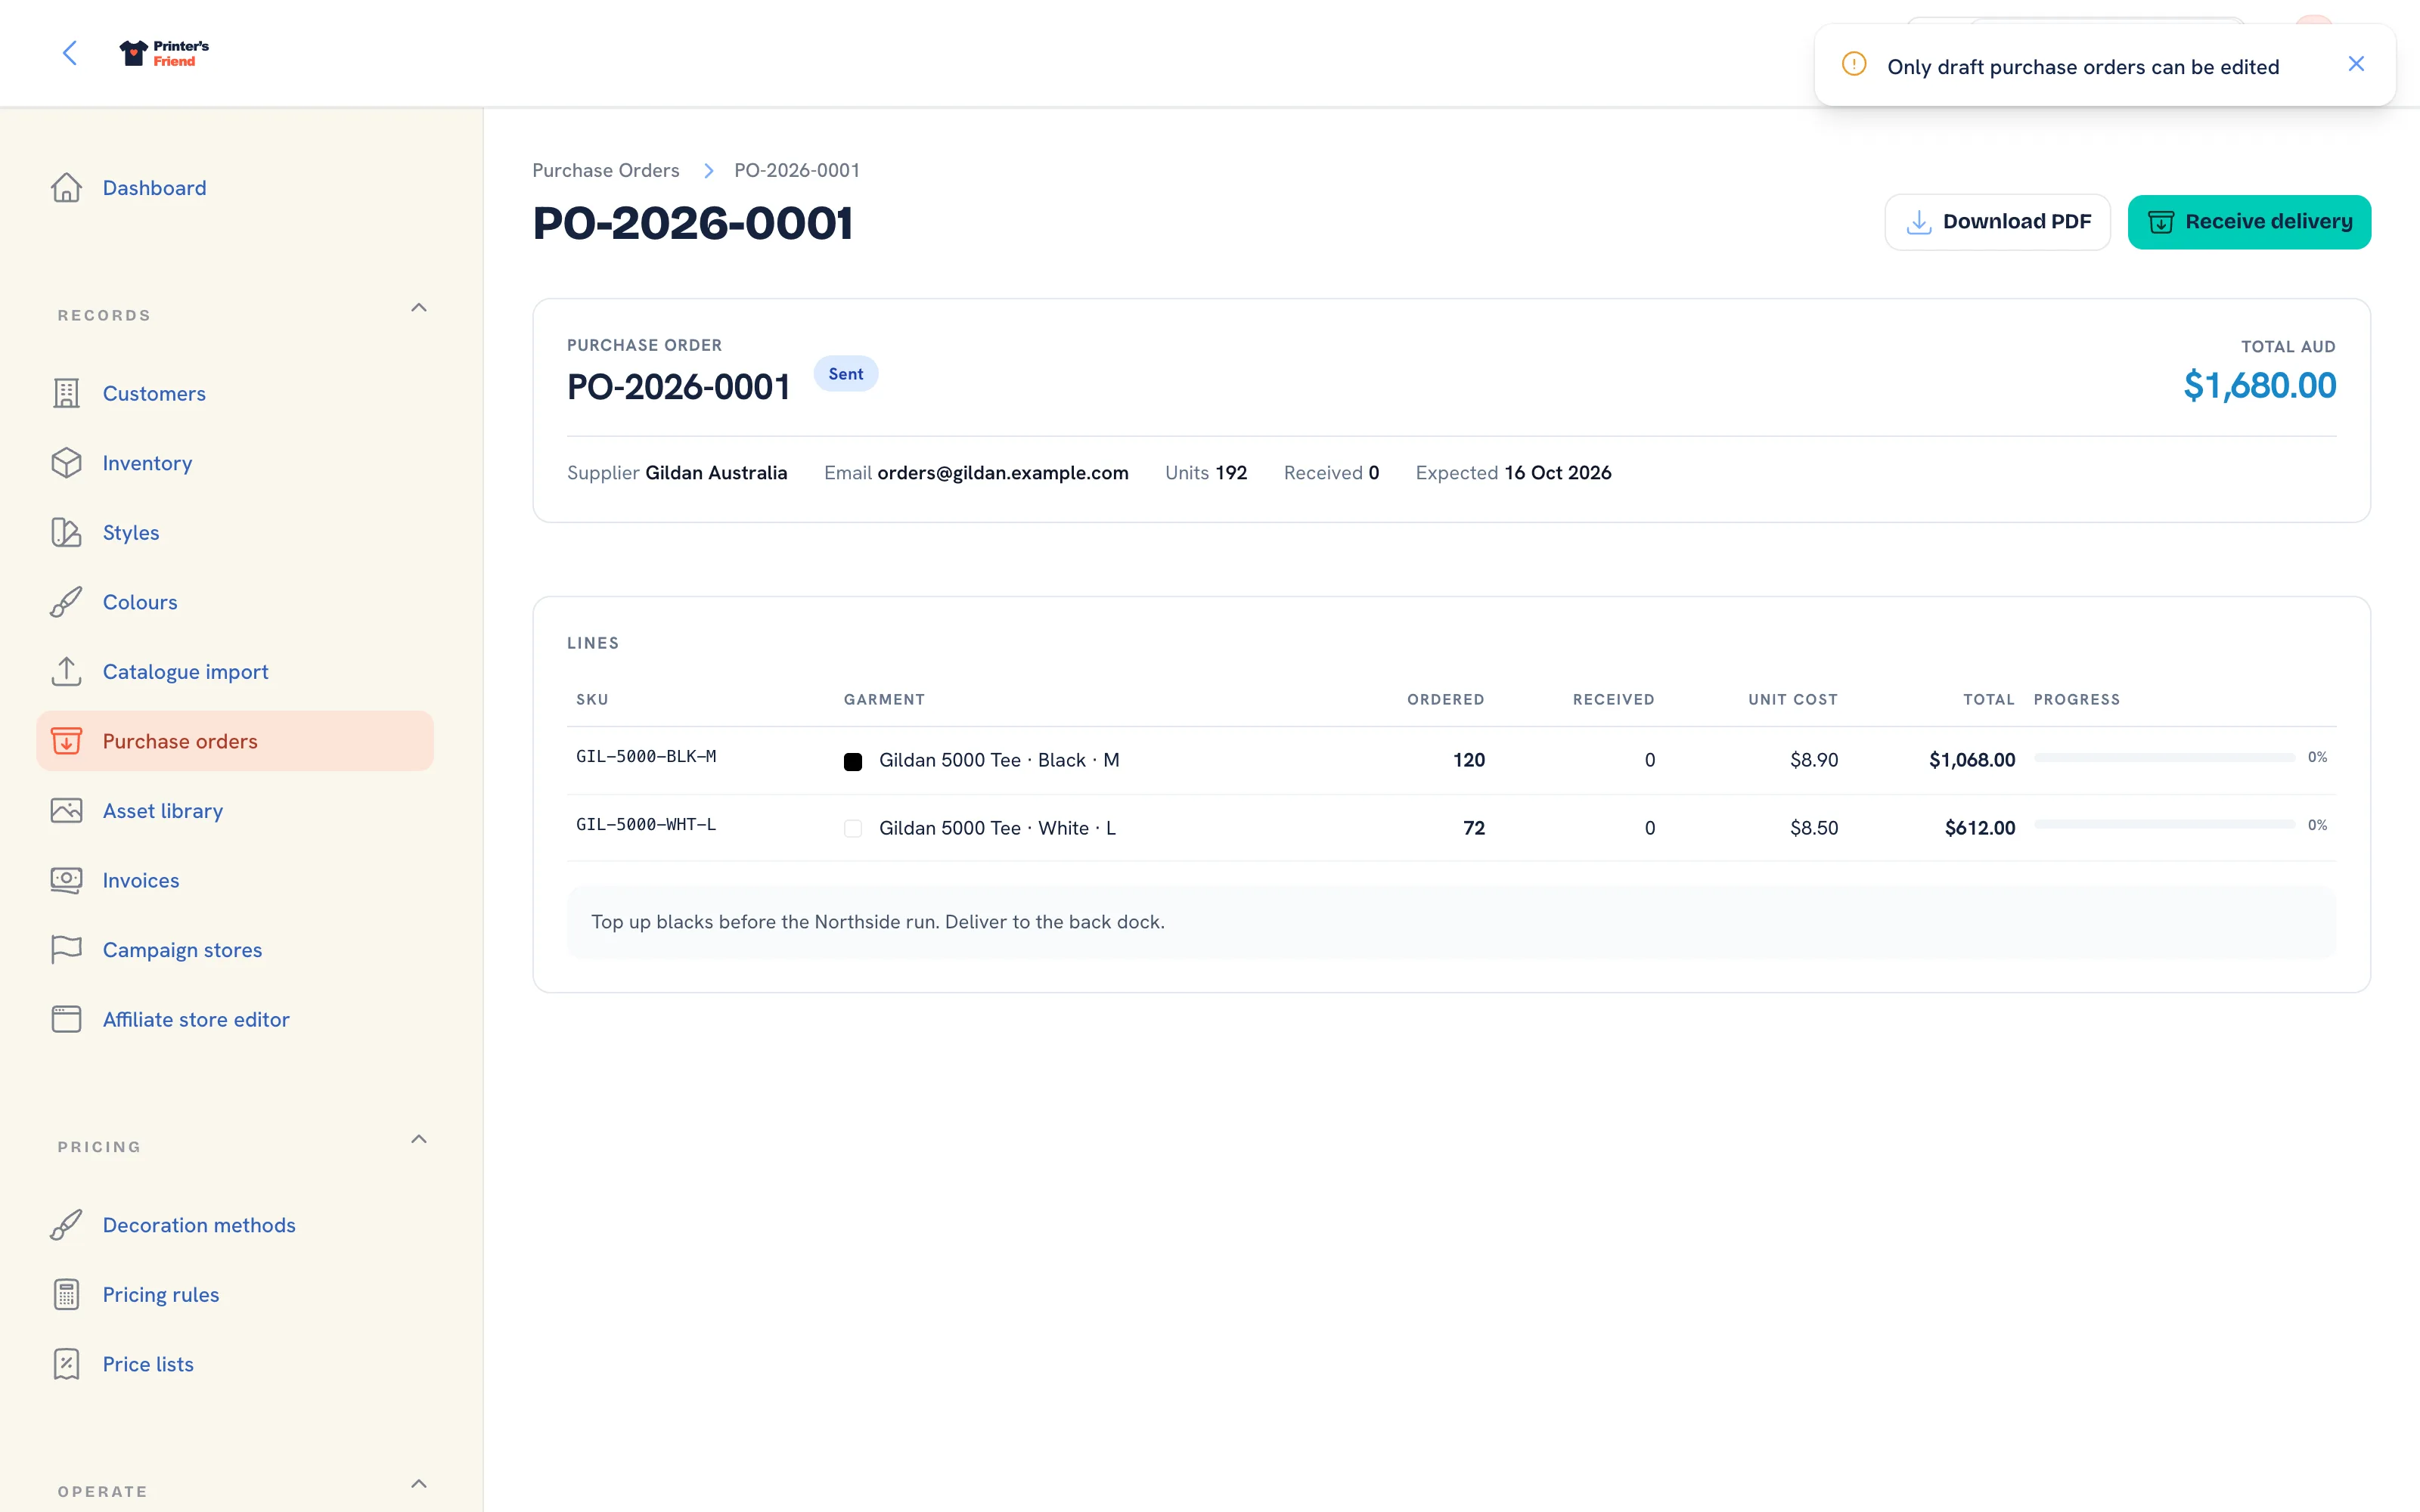This screenshot has height=1512, width=2420.
Task: Click the Gildan Australia supplier name
Action: [716, 473]
